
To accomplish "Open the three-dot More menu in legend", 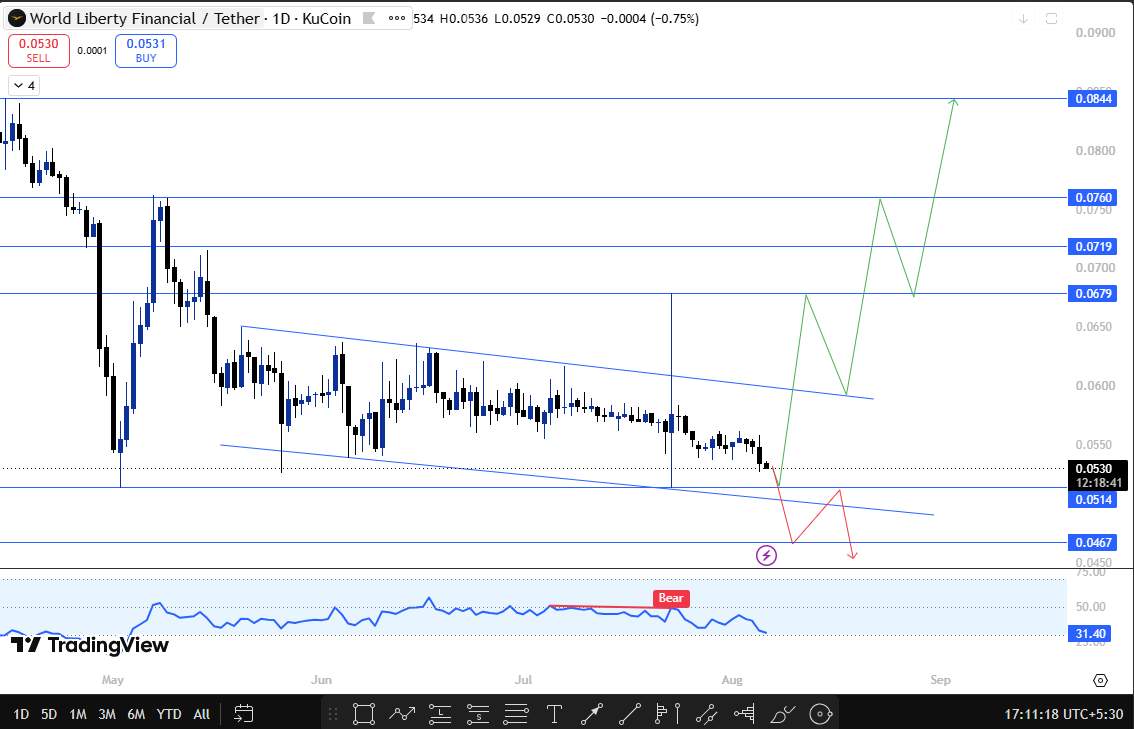I will coord(396,18).
